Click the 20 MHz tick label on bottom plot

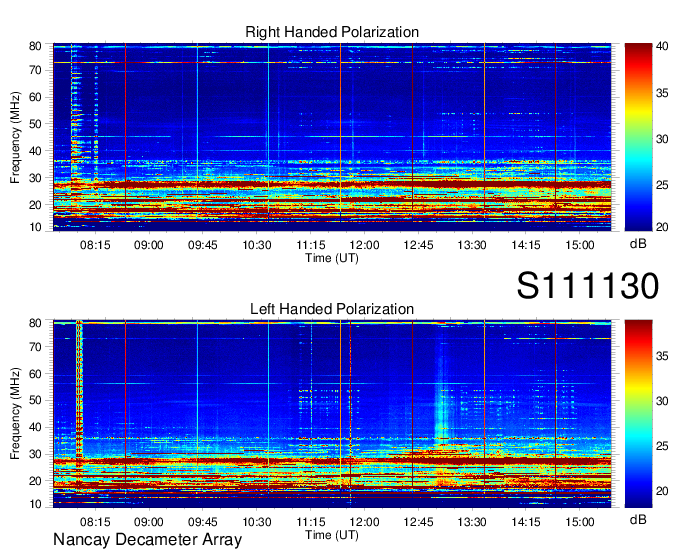click(35, 481)
